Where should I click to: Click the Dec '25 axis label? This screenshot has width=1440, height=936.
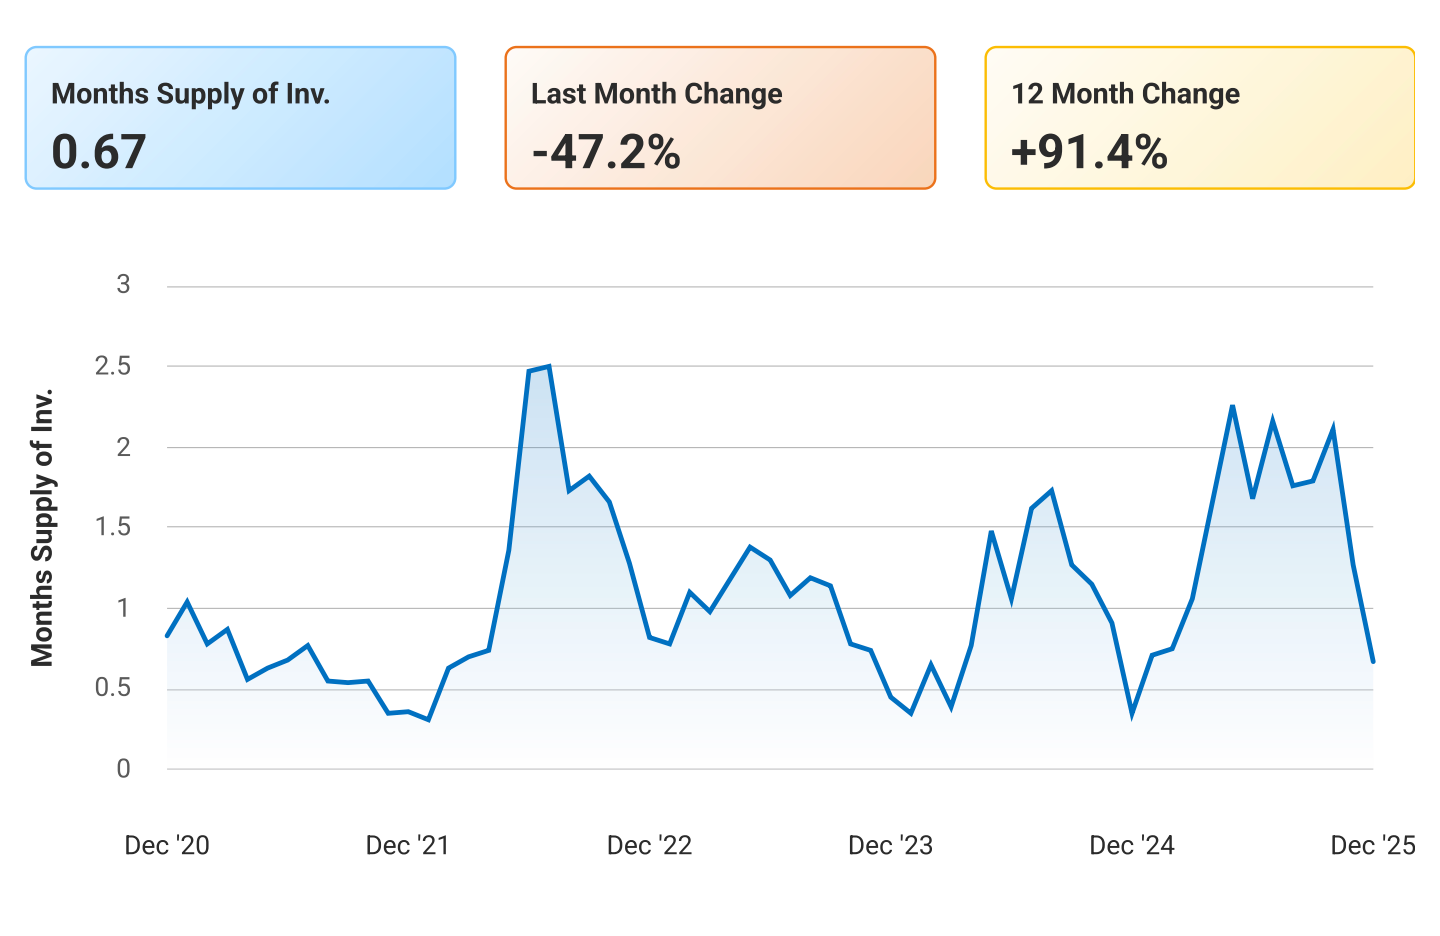pyautogui.click(x=1372, y=845)
